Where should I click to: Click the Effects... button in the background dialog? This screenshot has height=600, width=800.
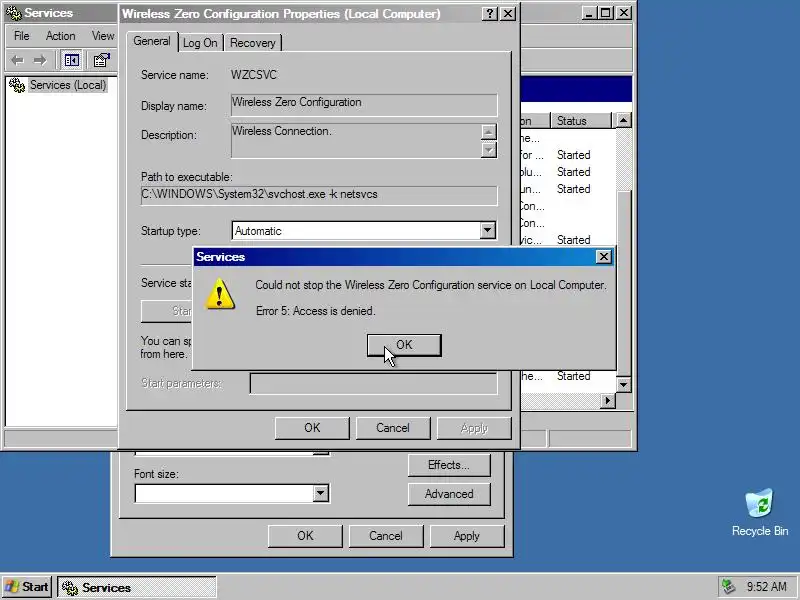click(x=449, y=465)
